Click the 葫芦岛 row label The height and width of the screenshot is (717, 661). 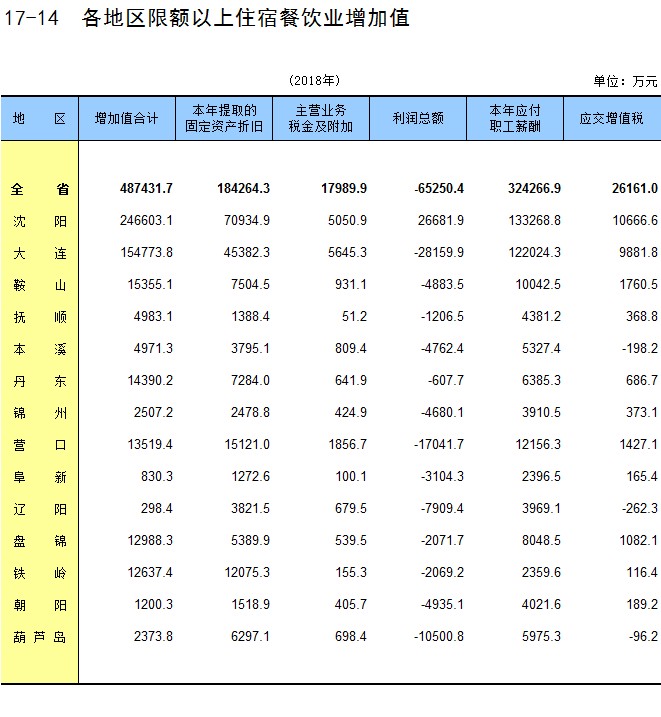tap(40, 637)
